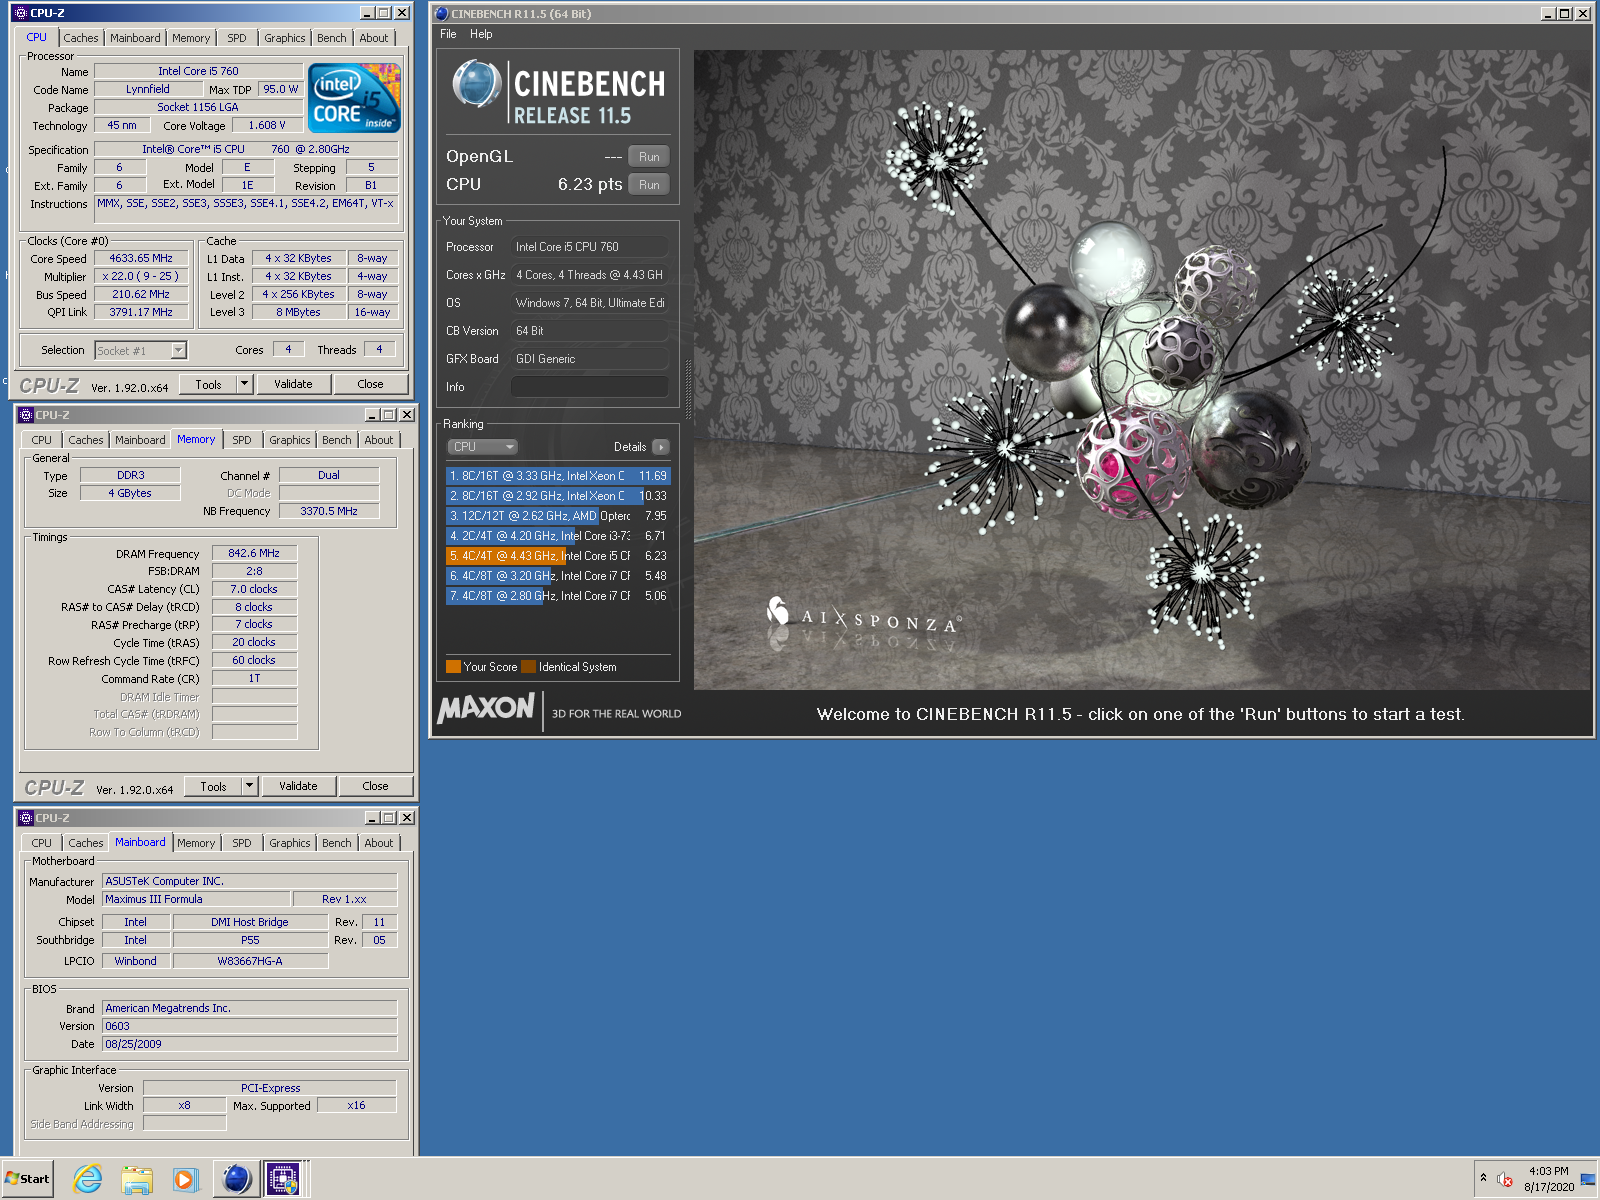Click Close in top CPU-Z window
The image size is (1600, 1200).
[x=370, y=384]
